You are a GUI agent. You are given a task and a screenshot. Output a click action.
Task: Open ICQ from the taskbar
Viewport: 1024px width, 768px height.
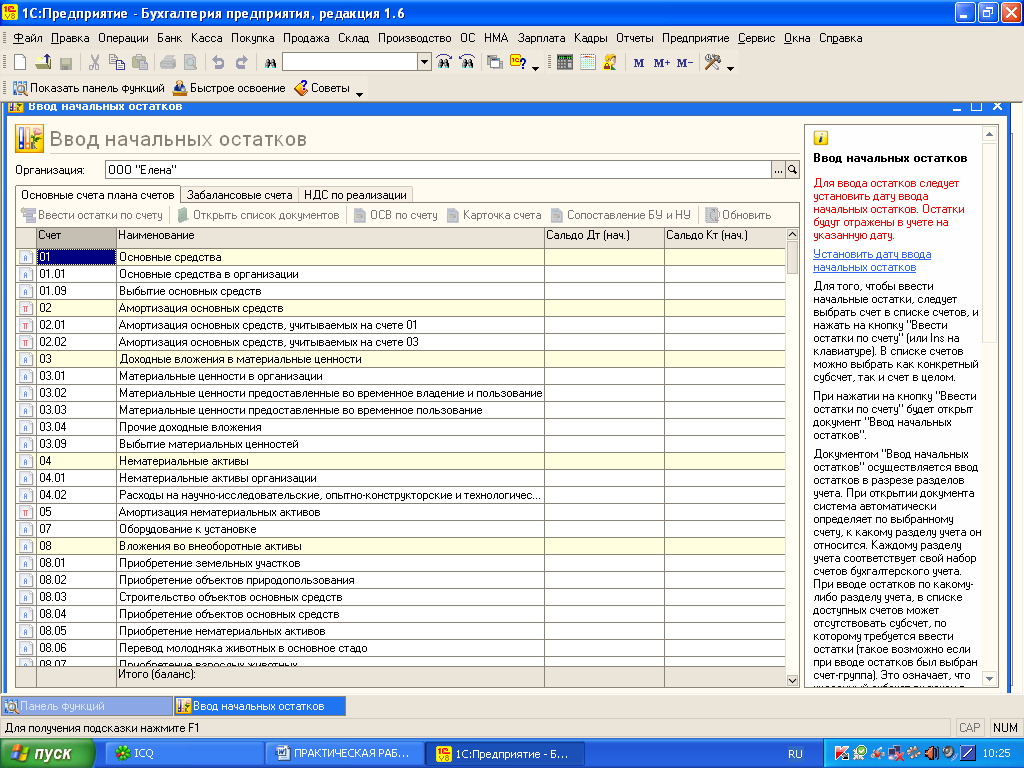coord(185,754)
